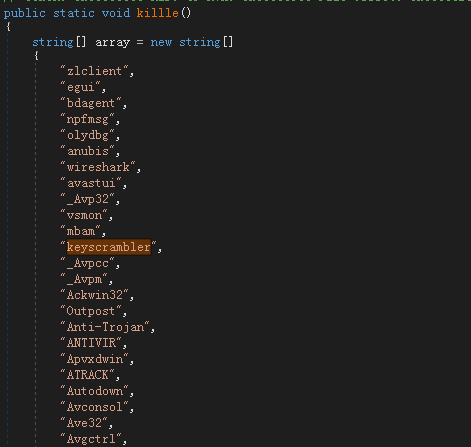Click the "Outpost" string entry
The image size is (471, 447).
coord(91,311)
